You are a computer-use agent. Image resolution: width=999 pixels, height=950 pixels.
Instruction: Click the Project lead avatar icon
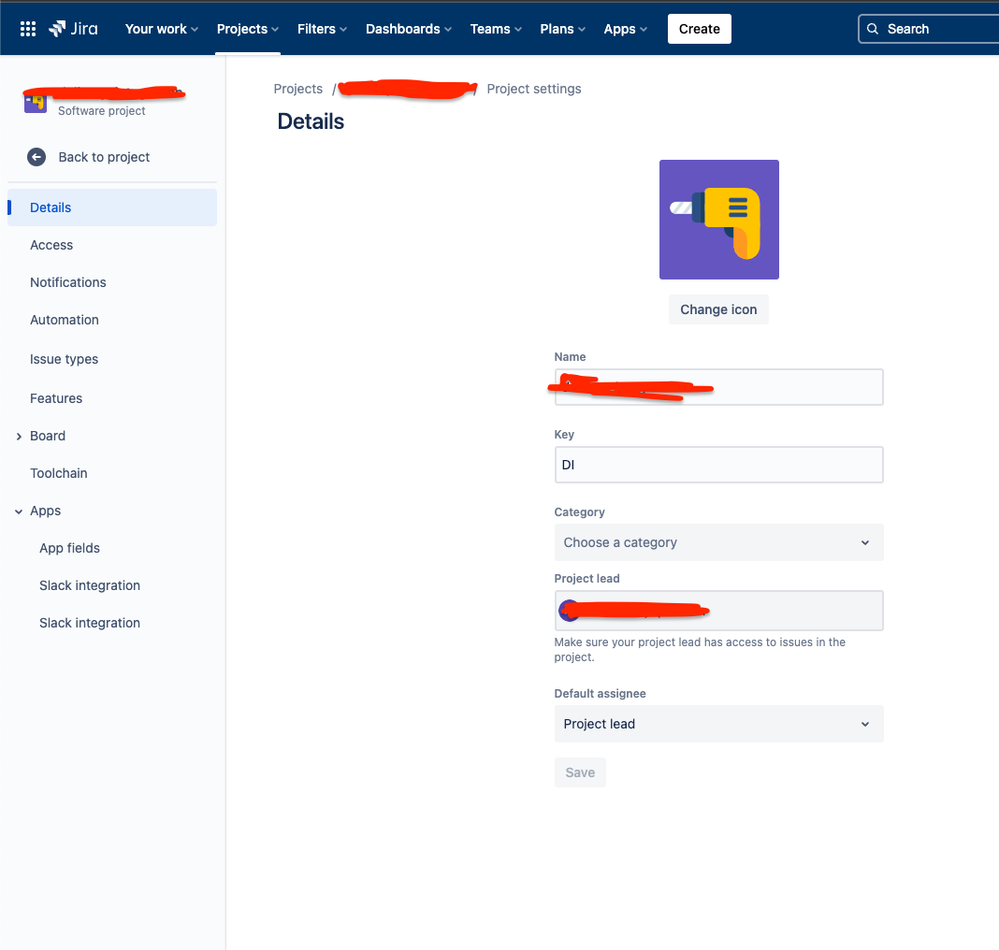pos(569,610)
